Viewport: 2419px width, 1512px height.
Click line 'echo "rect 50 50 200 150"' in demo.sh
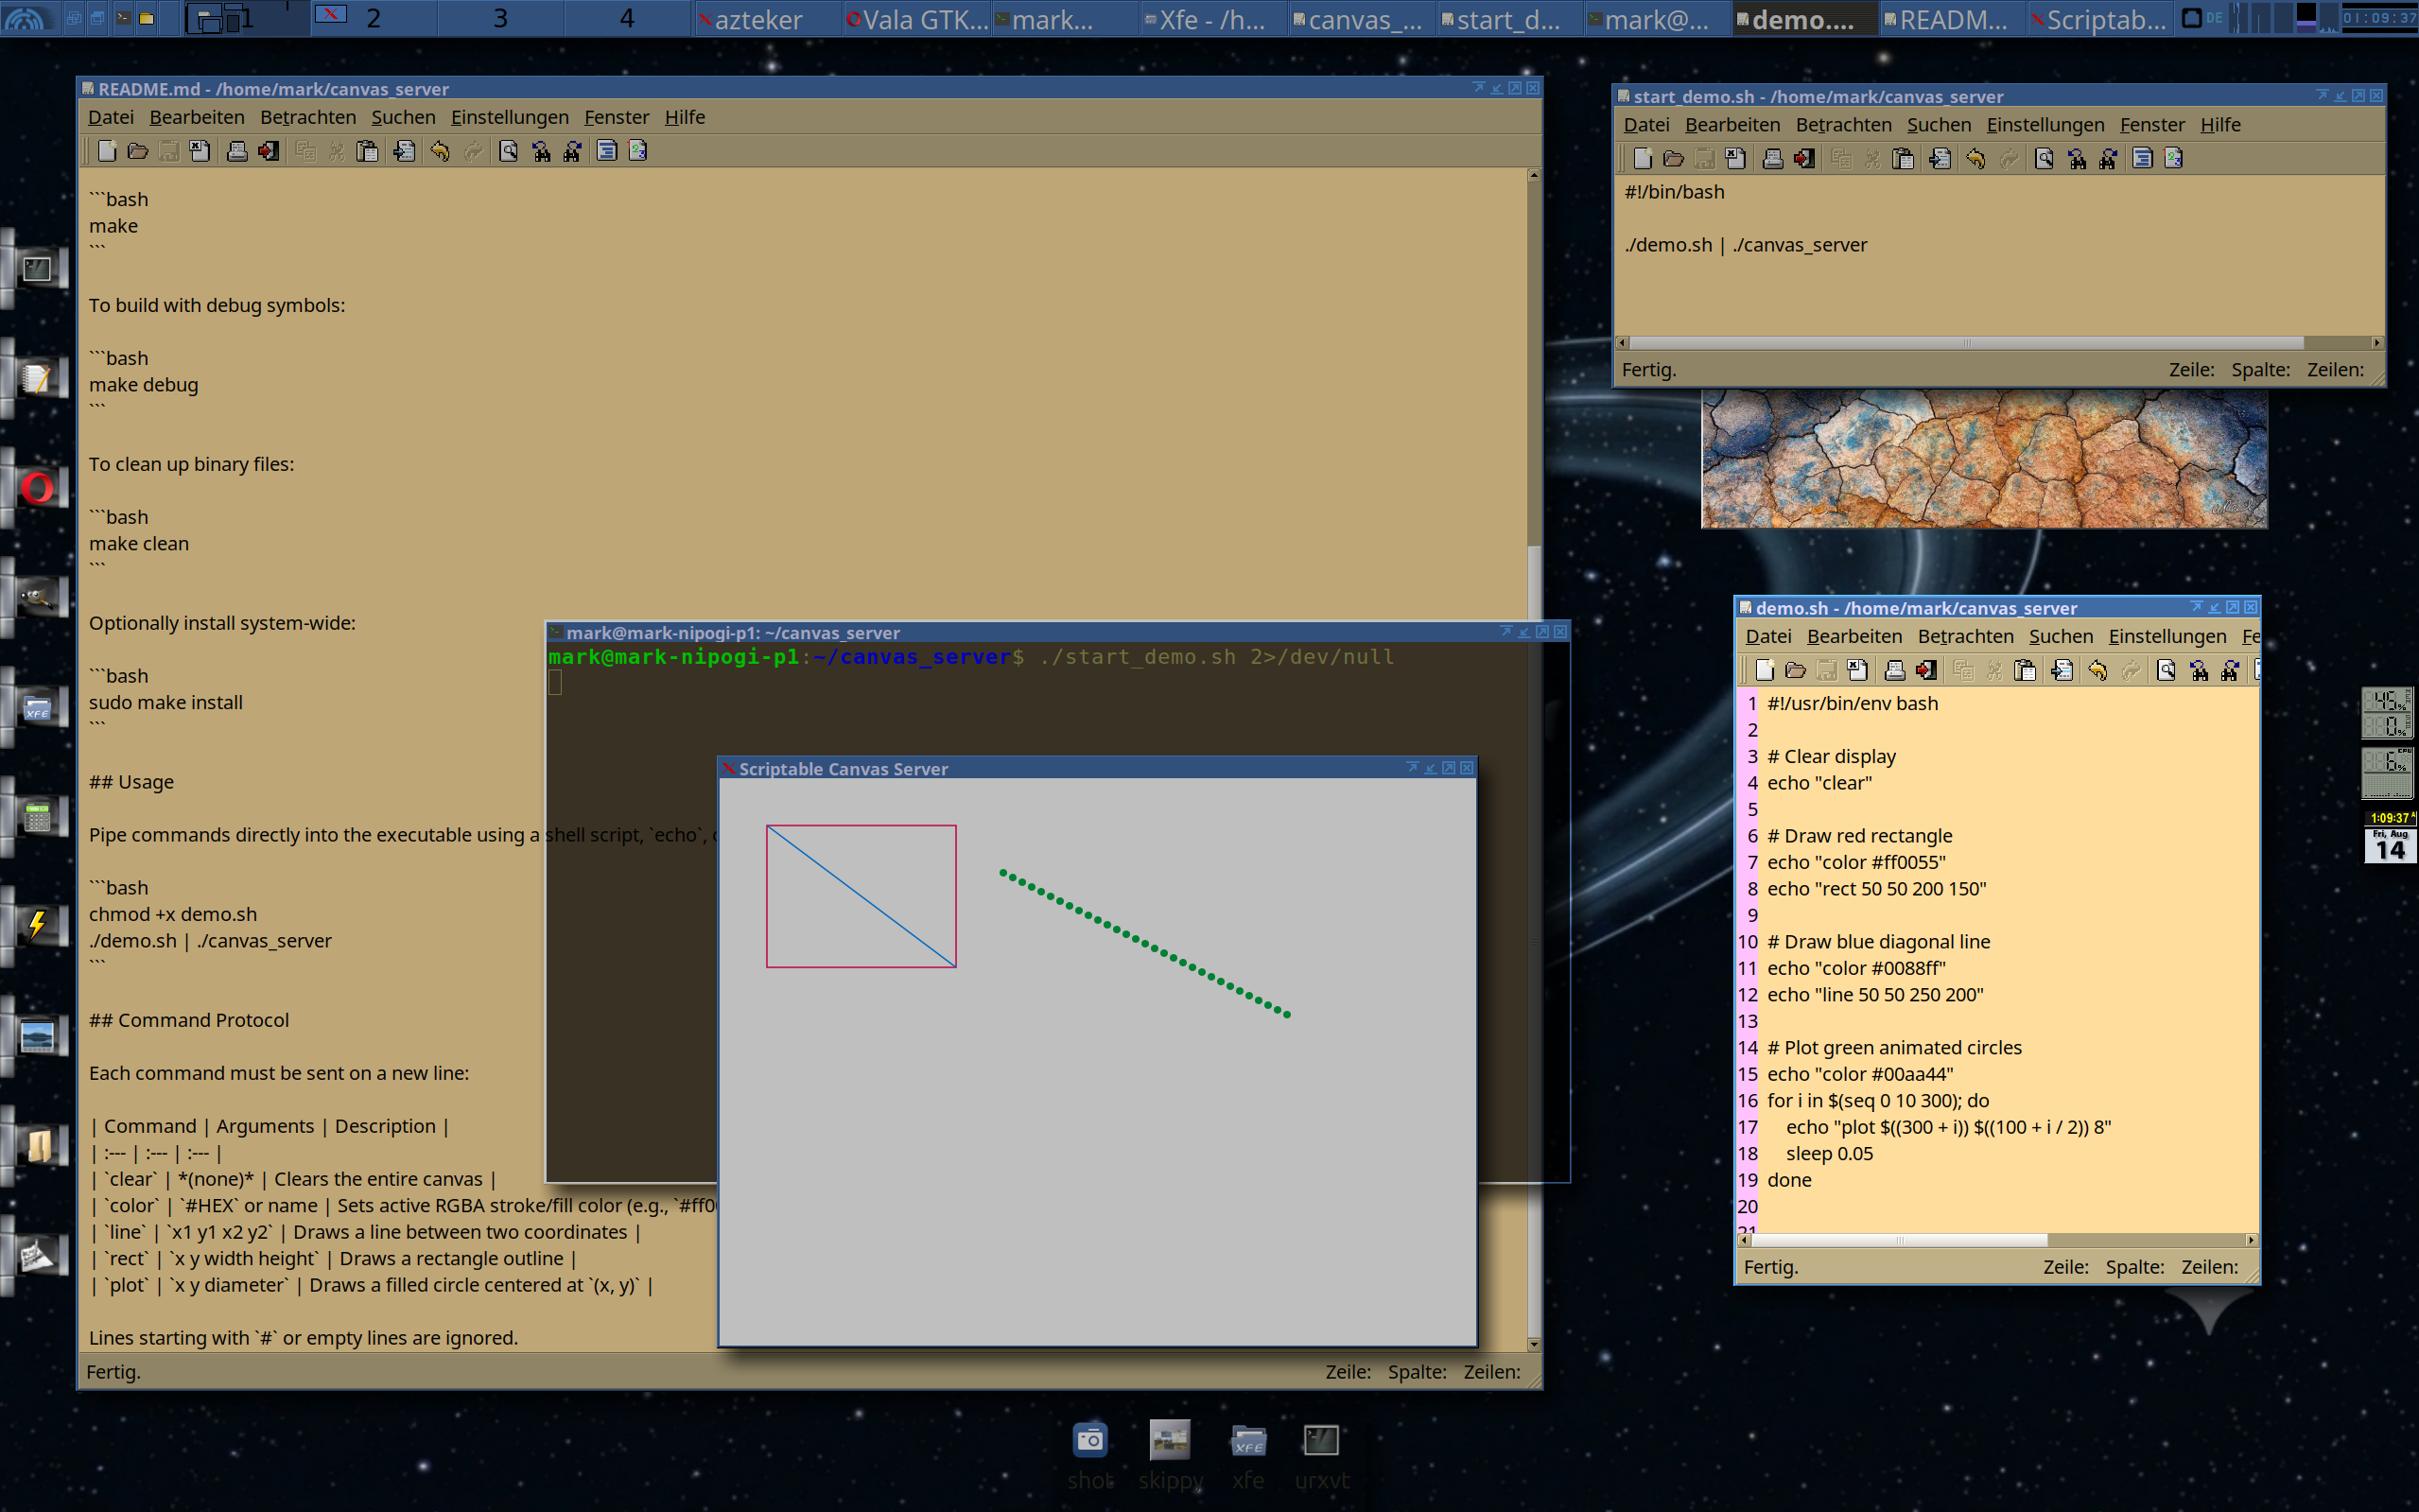click(1876, 888)
